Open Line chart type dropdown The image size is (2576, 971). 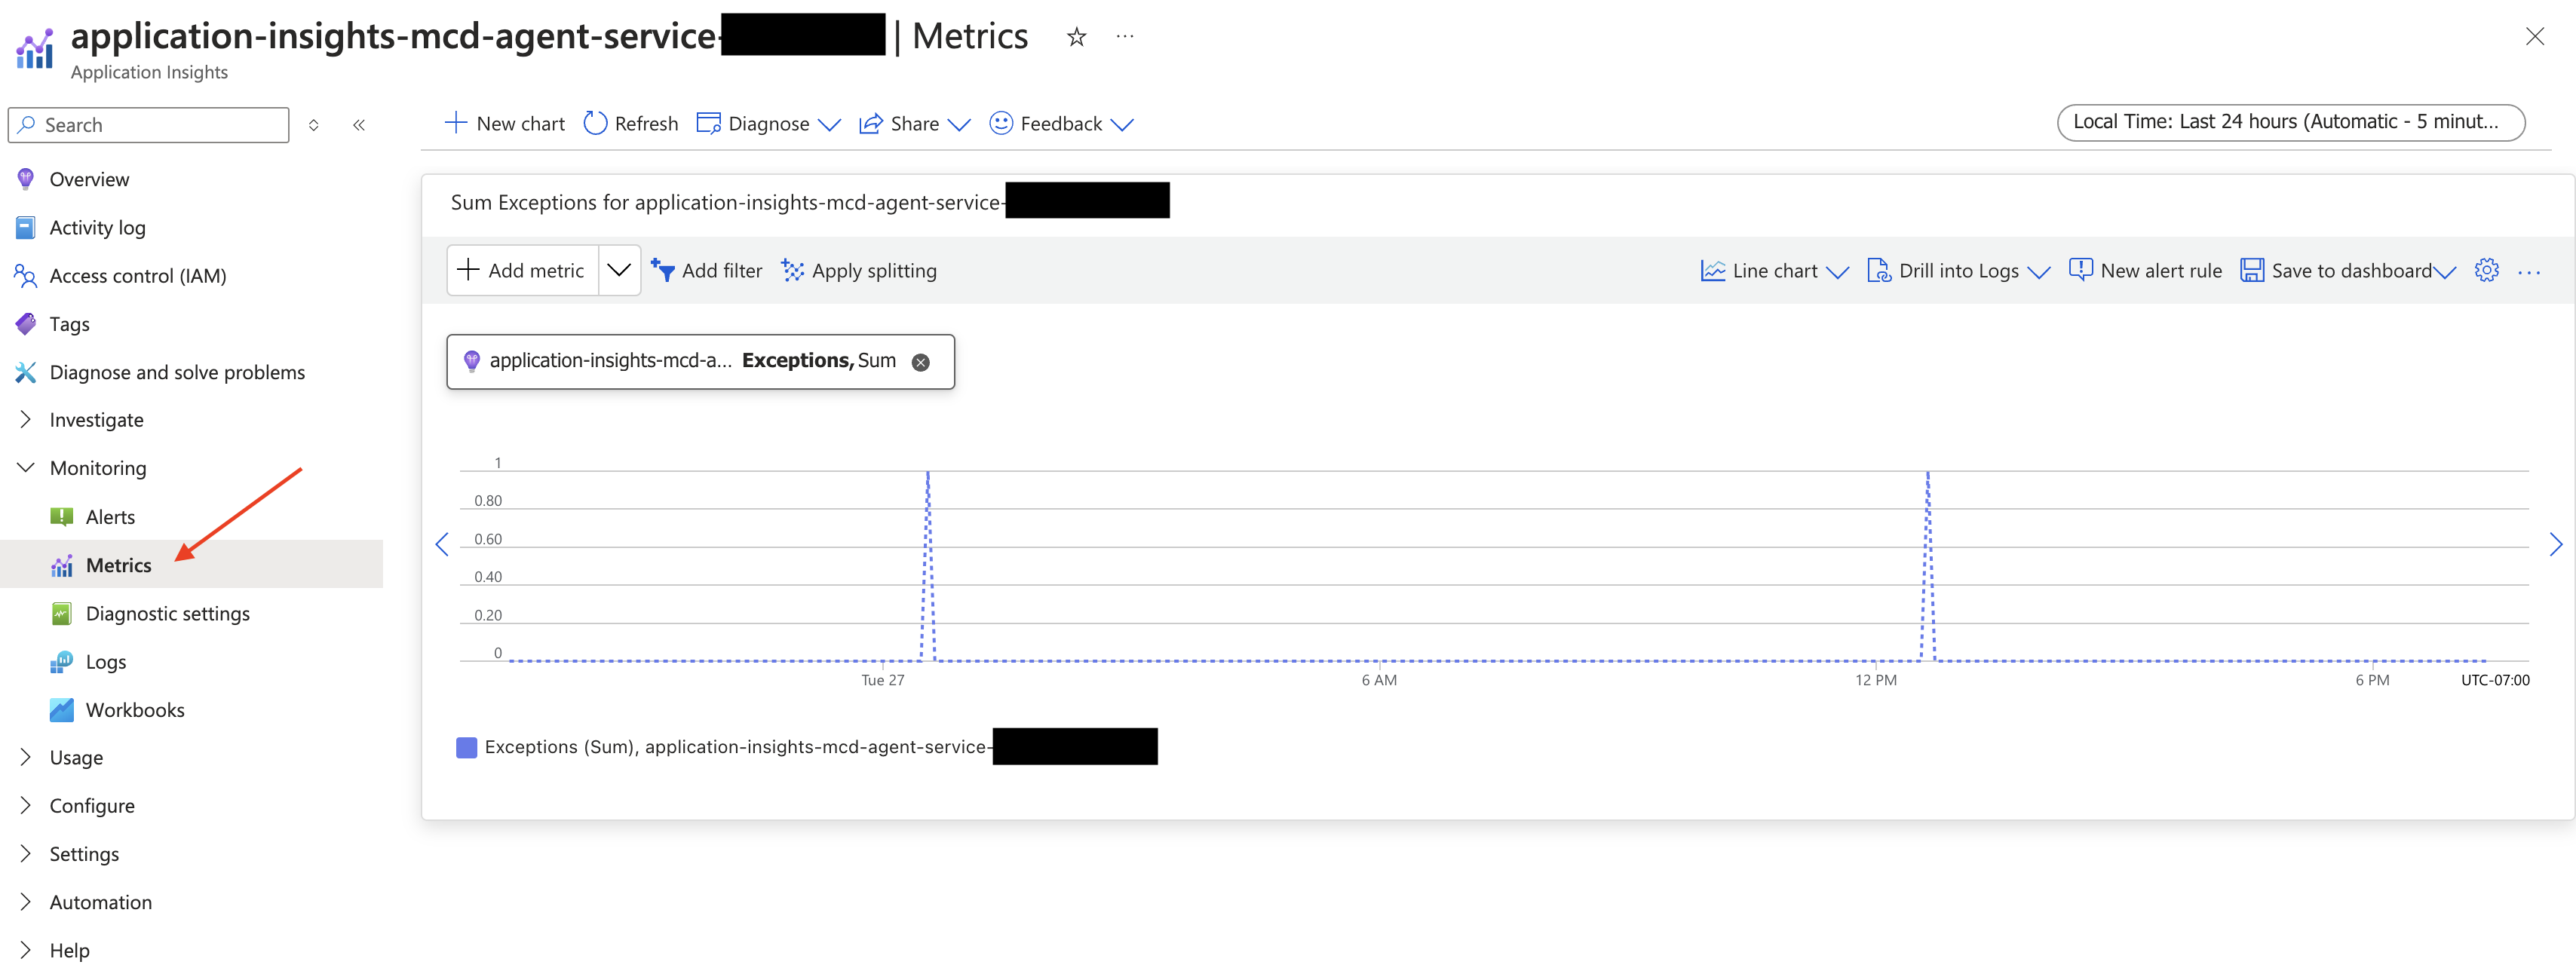click(1774, 270)
